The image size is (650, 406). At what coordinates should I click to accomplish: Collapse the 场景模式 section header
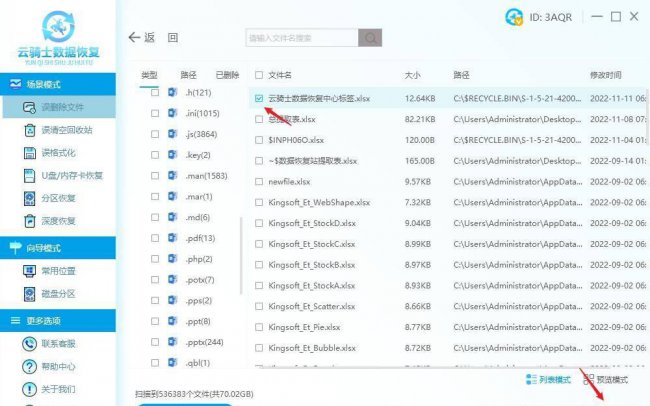(58, 84)
